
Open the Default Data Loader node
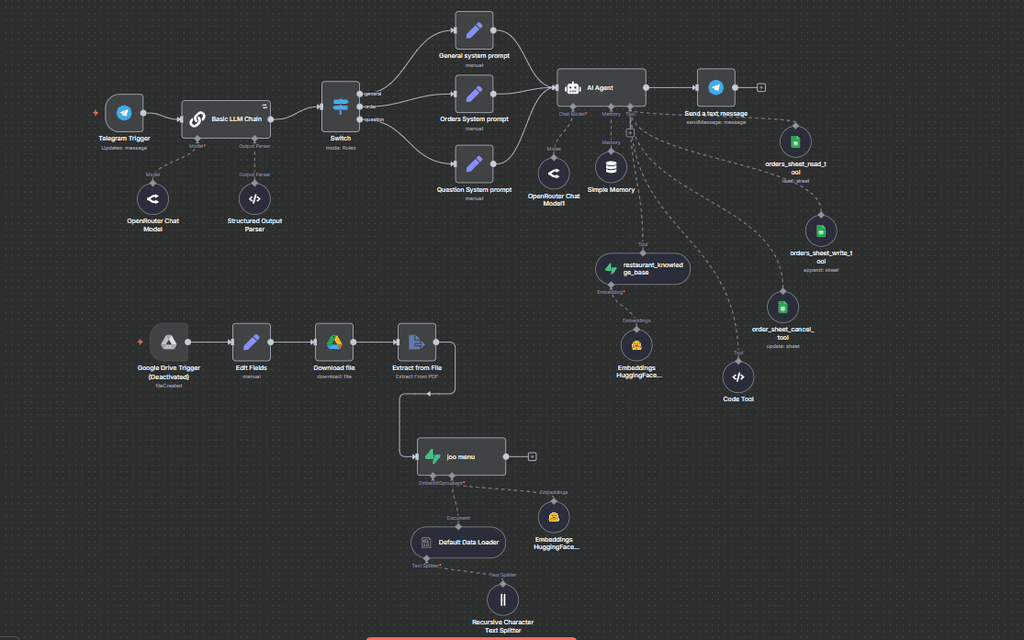(x=458, y=543)
